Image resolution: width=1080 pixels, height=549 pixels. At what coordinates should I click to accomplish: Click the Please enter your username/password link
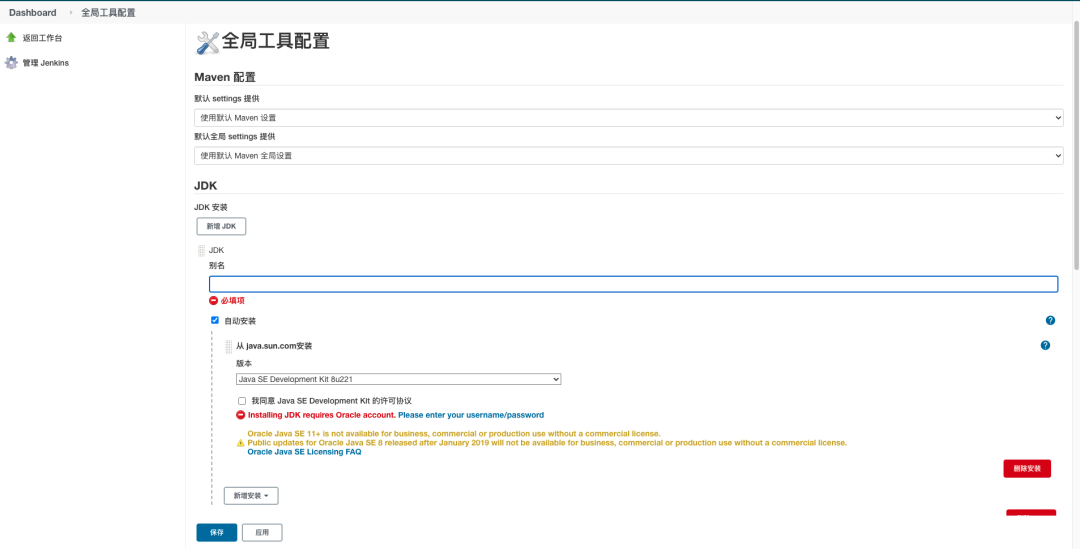click(471, 415)
